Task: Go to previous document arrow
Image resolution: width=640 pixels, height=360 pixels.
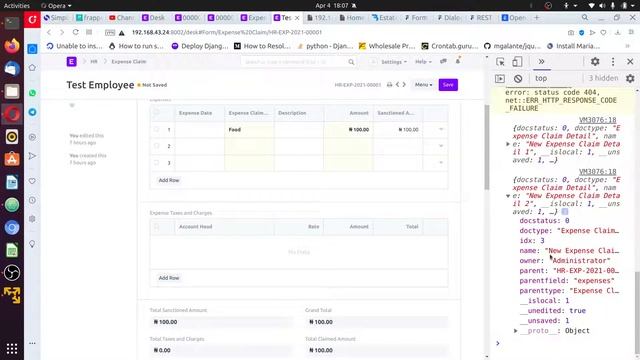Action: [x=397, y=84]
